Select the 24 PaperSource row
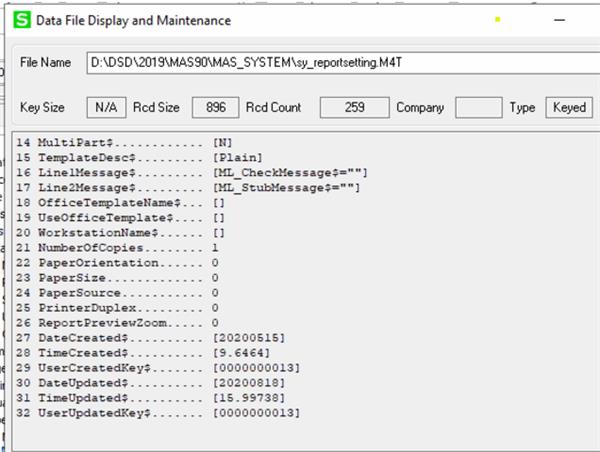The image size is (600, 452). pyautogui.click(x=117, y=293)
